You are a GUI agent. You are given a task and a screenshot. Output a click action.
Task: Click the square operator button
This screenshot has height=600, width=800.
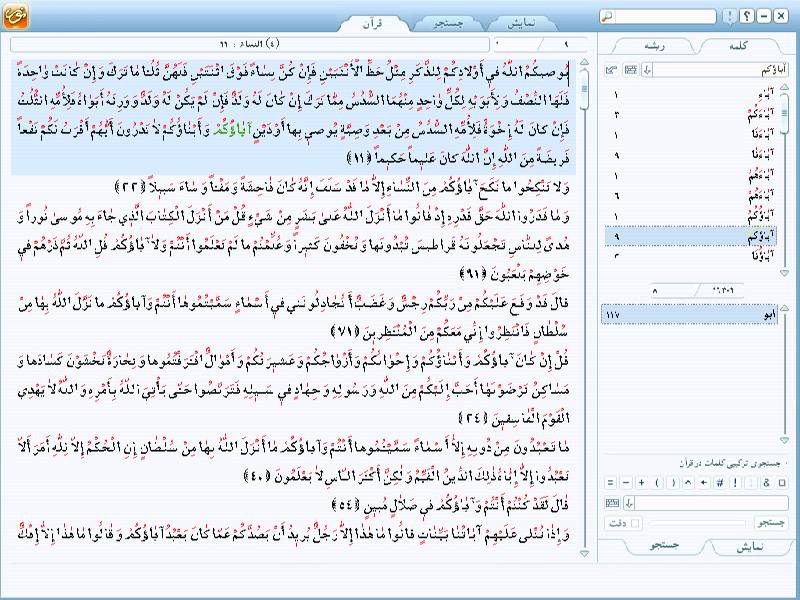coord(782,482)
